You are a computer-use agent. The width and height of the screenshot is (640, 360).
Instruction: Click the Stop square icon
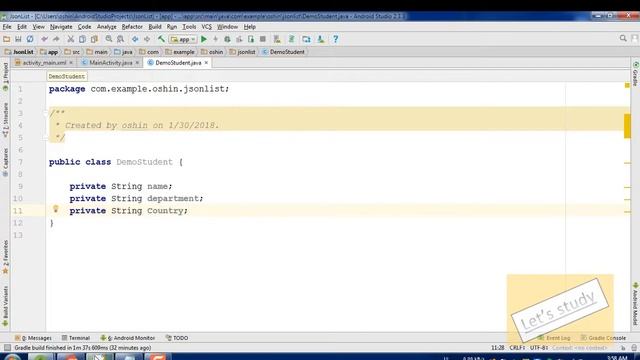click(x=263, y=39)
